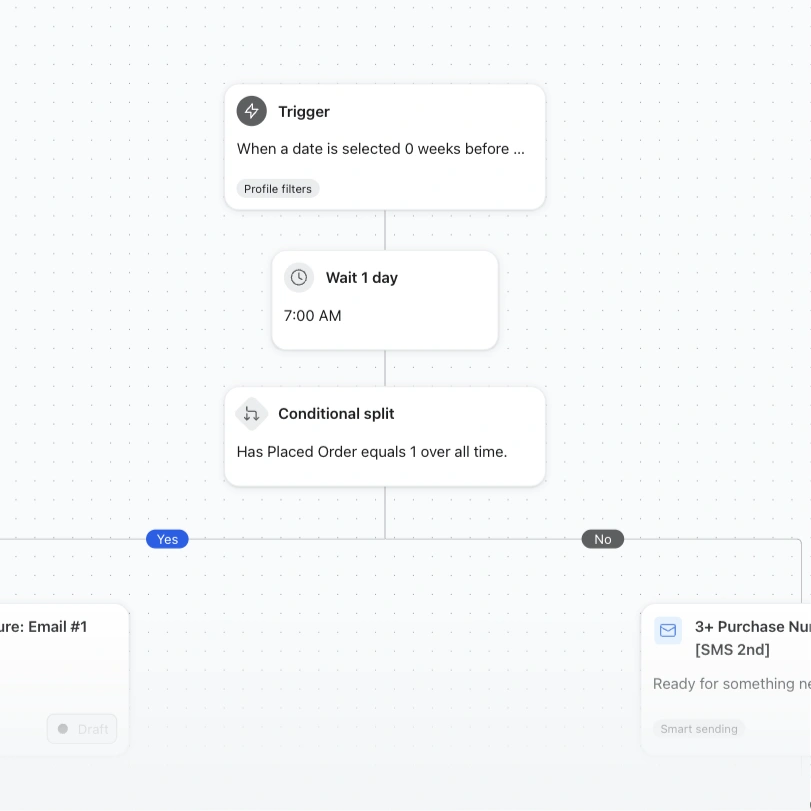Select the Trigger card title

click(304, 112)
